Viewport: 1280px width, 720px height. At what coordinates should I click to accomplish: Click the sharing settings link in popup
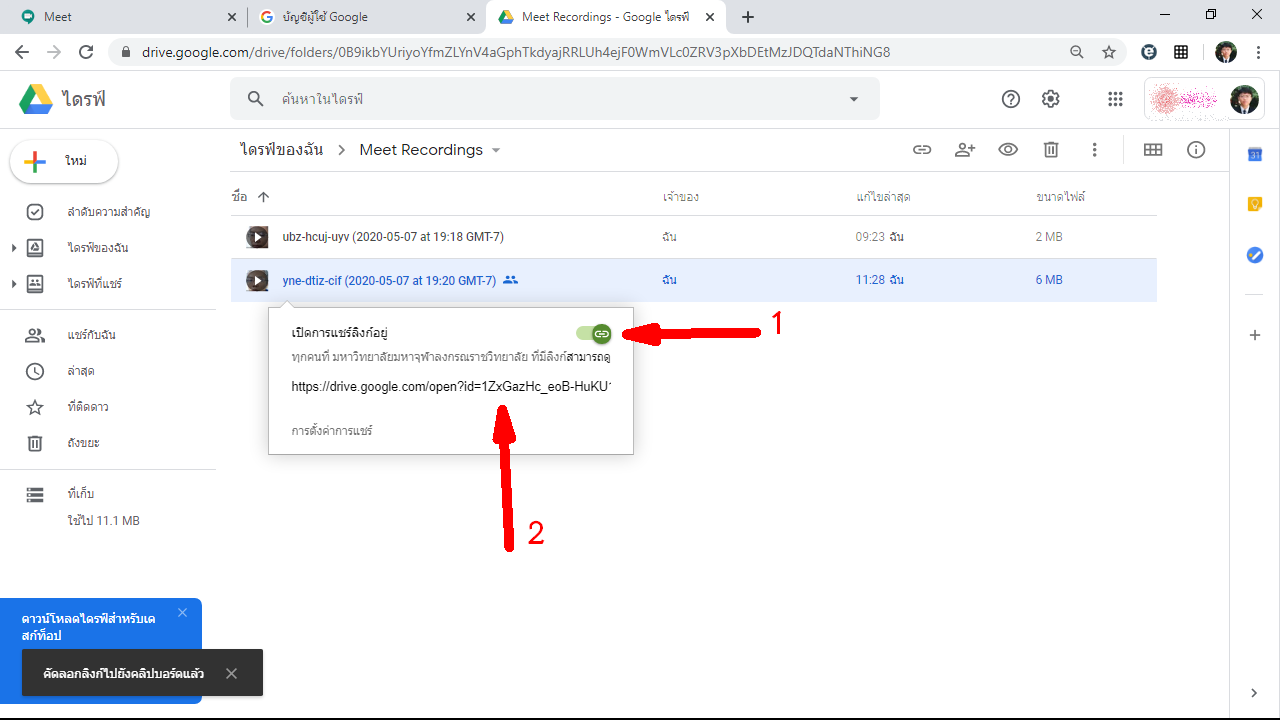tap(332, 431)
